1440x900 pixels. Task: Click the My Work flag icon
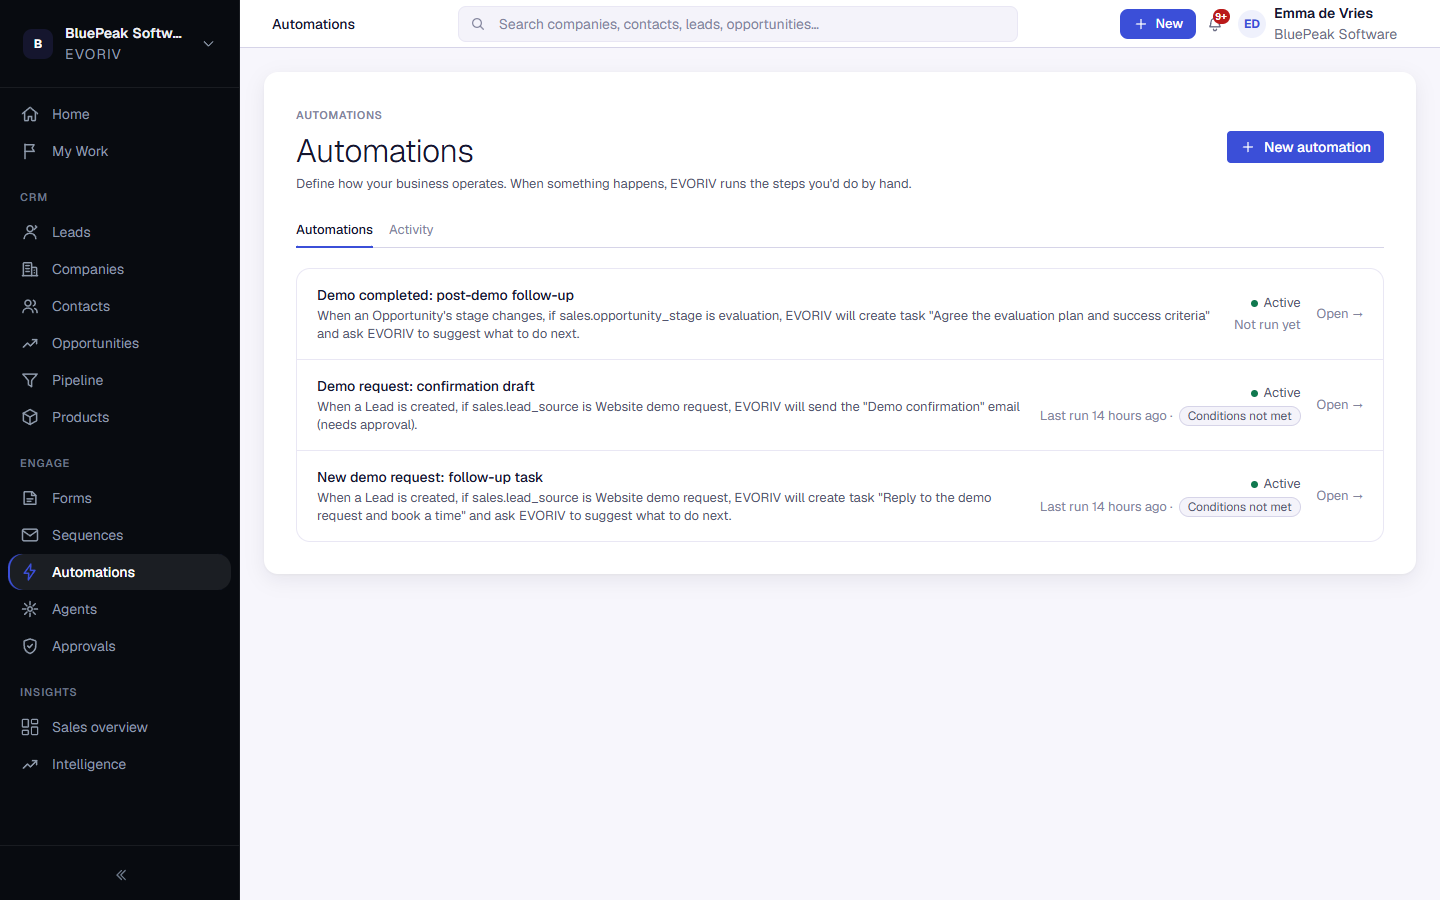(30, 151)
